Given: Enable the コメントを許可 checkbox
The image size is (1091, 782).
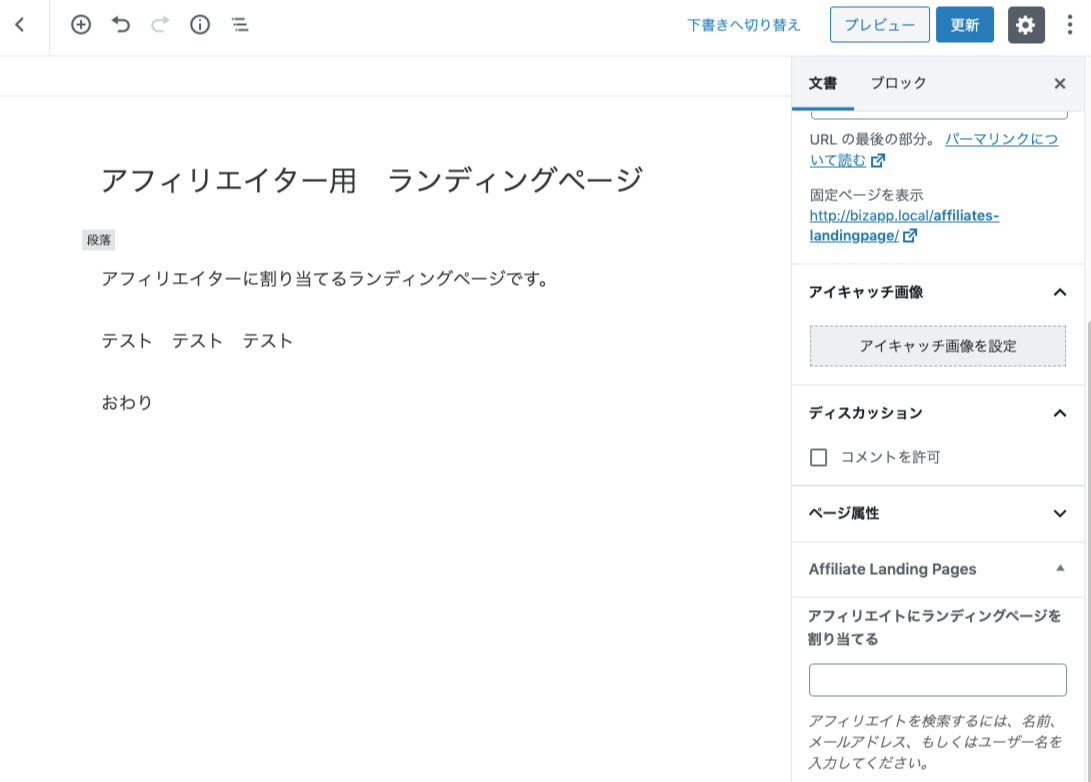Looking at the screenshot, I should point(818,457).
